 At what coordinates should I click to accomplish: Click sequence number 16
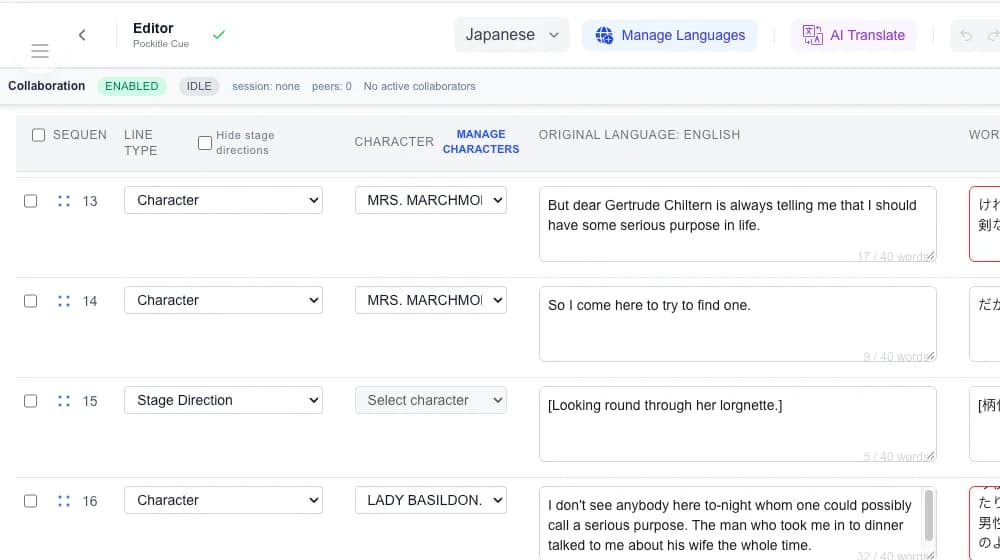90,501
